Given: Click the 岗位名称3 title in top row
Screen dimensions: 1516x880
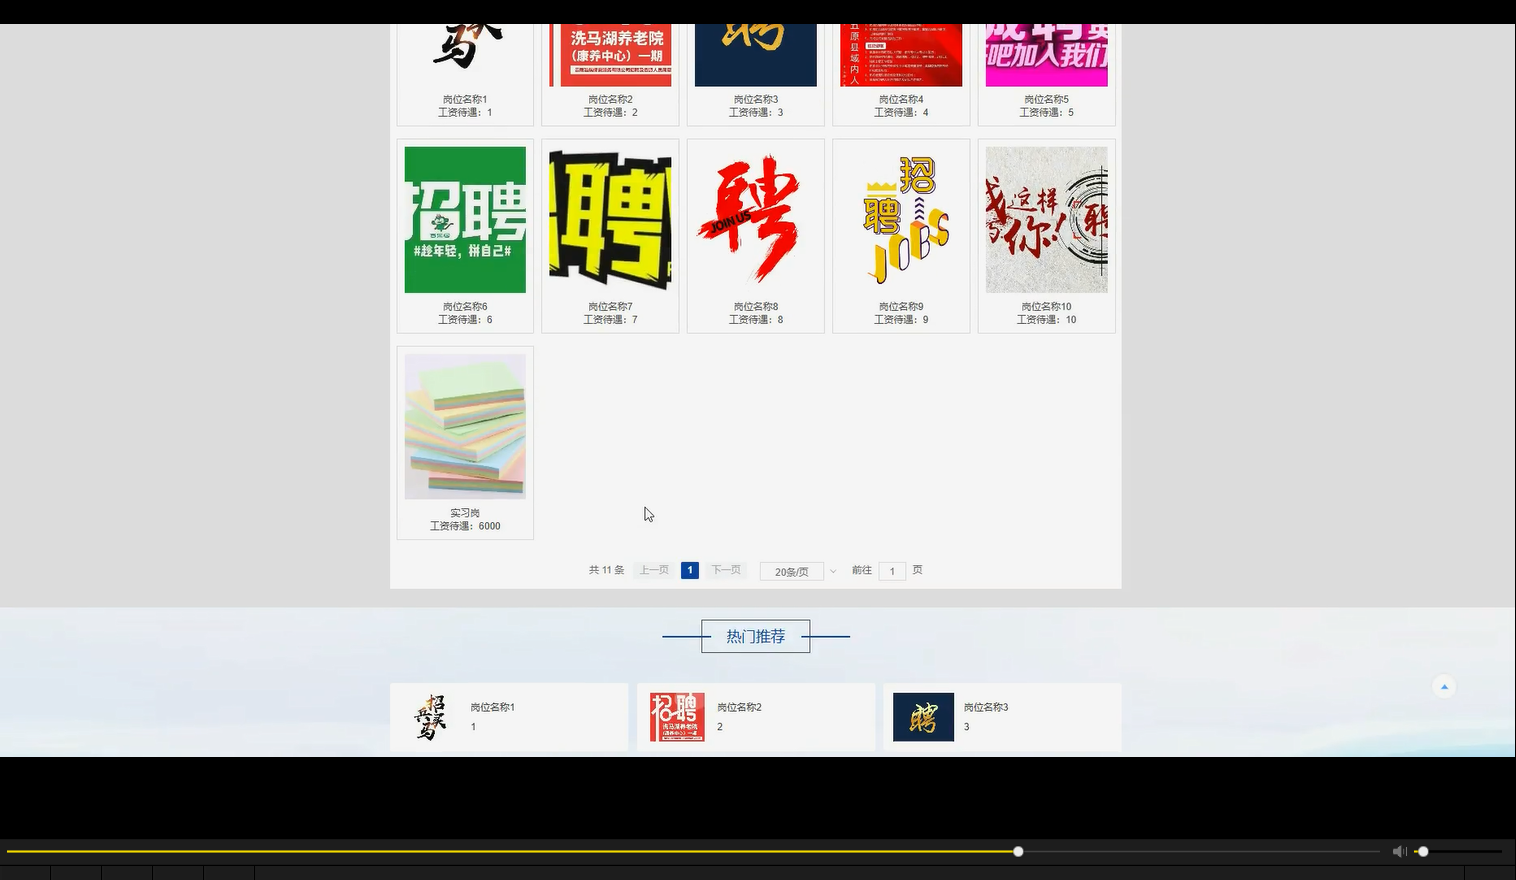Looking at the screenshot, I should click(x=756, y=99).
